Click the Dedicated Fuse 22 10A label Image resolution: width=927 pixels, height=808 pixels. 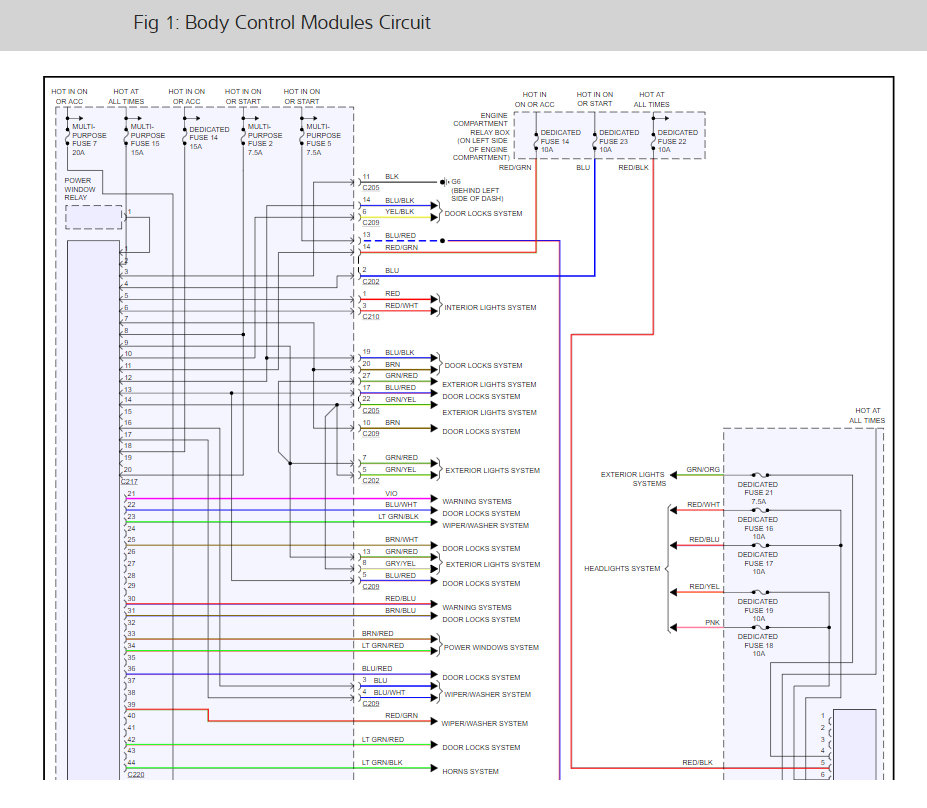point(678,141)
